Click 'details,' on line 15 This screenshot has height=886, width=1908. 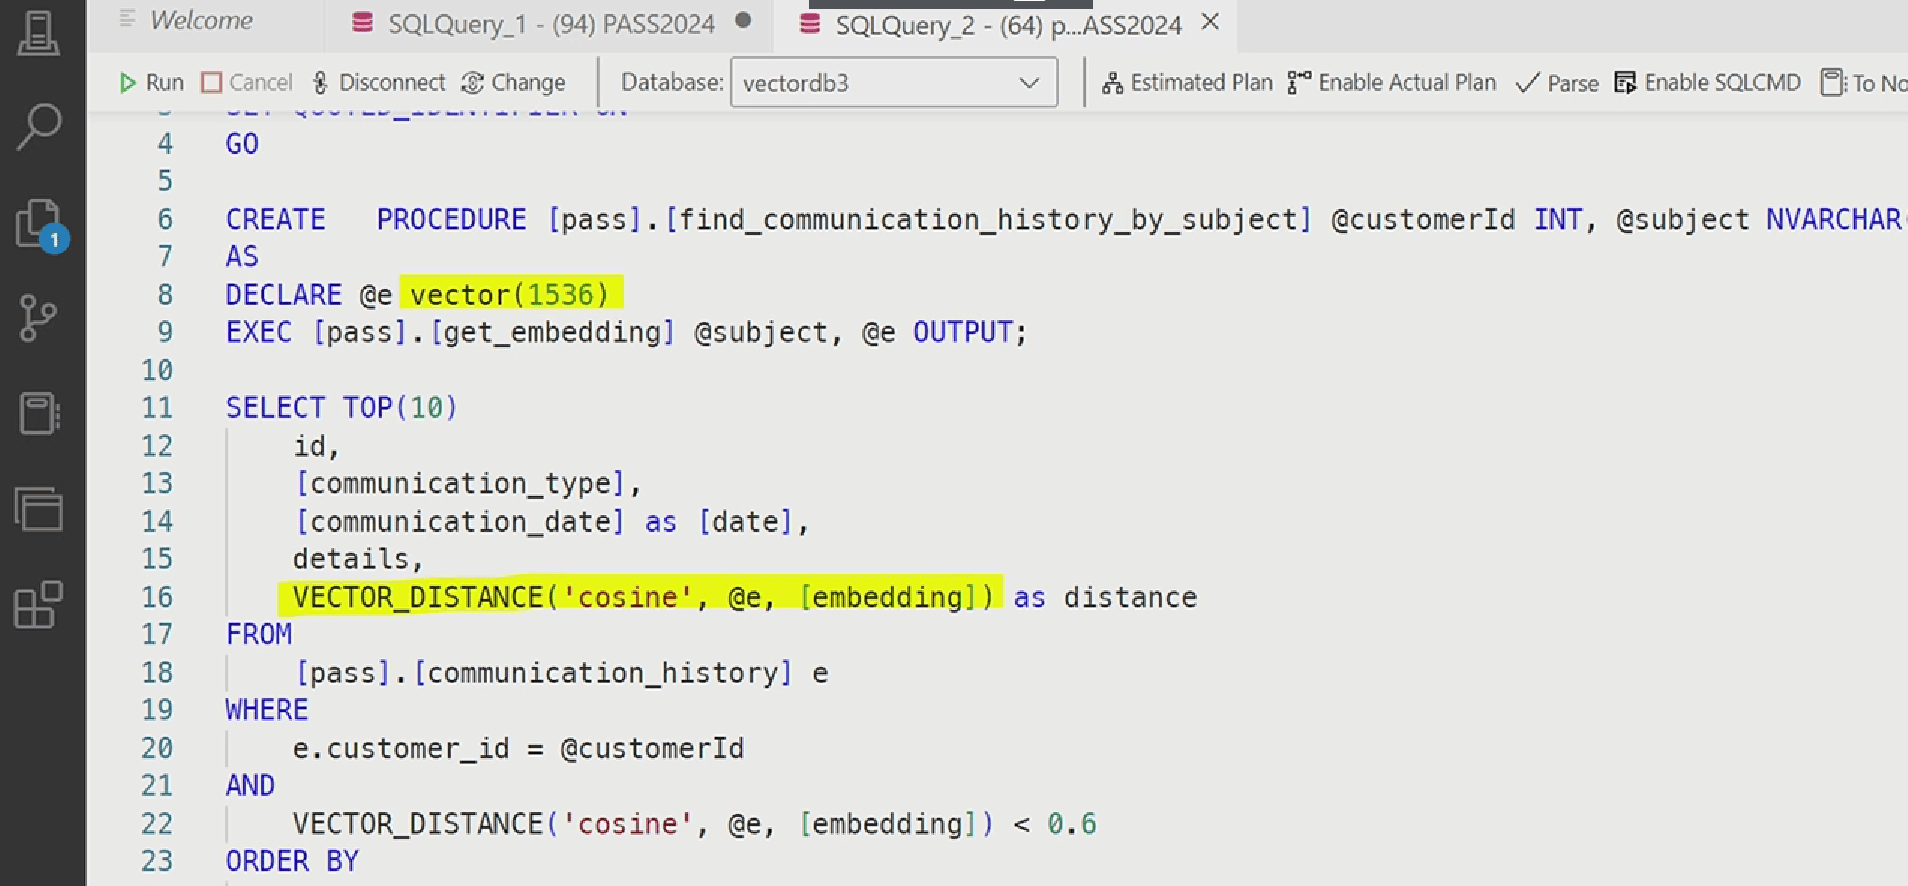pyautogui.click(x=359, y=559)
